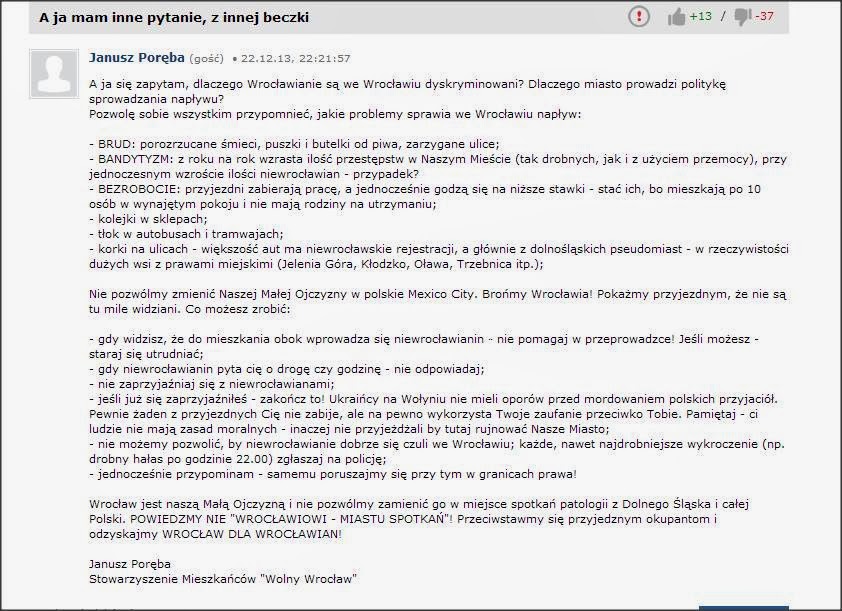The image size is (842, 611).
Task: Click the line starting "Nie pozwólmy zmienić Naszej Małej Ojczyzny"
Action: pyautogui.click(x=437, y=294)
